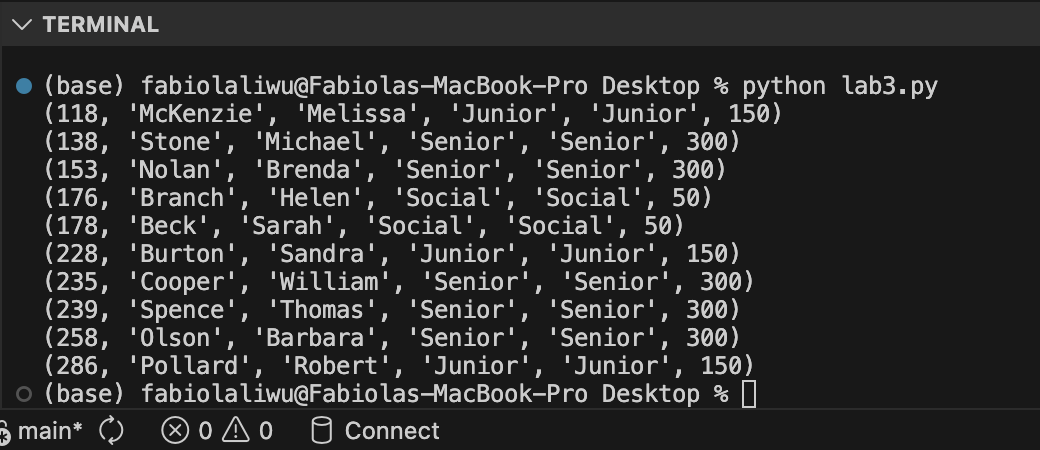Click the hollow circle prompt decoration
The height and width of the screenshot is (450, 1040).
(x=25, y=393)
